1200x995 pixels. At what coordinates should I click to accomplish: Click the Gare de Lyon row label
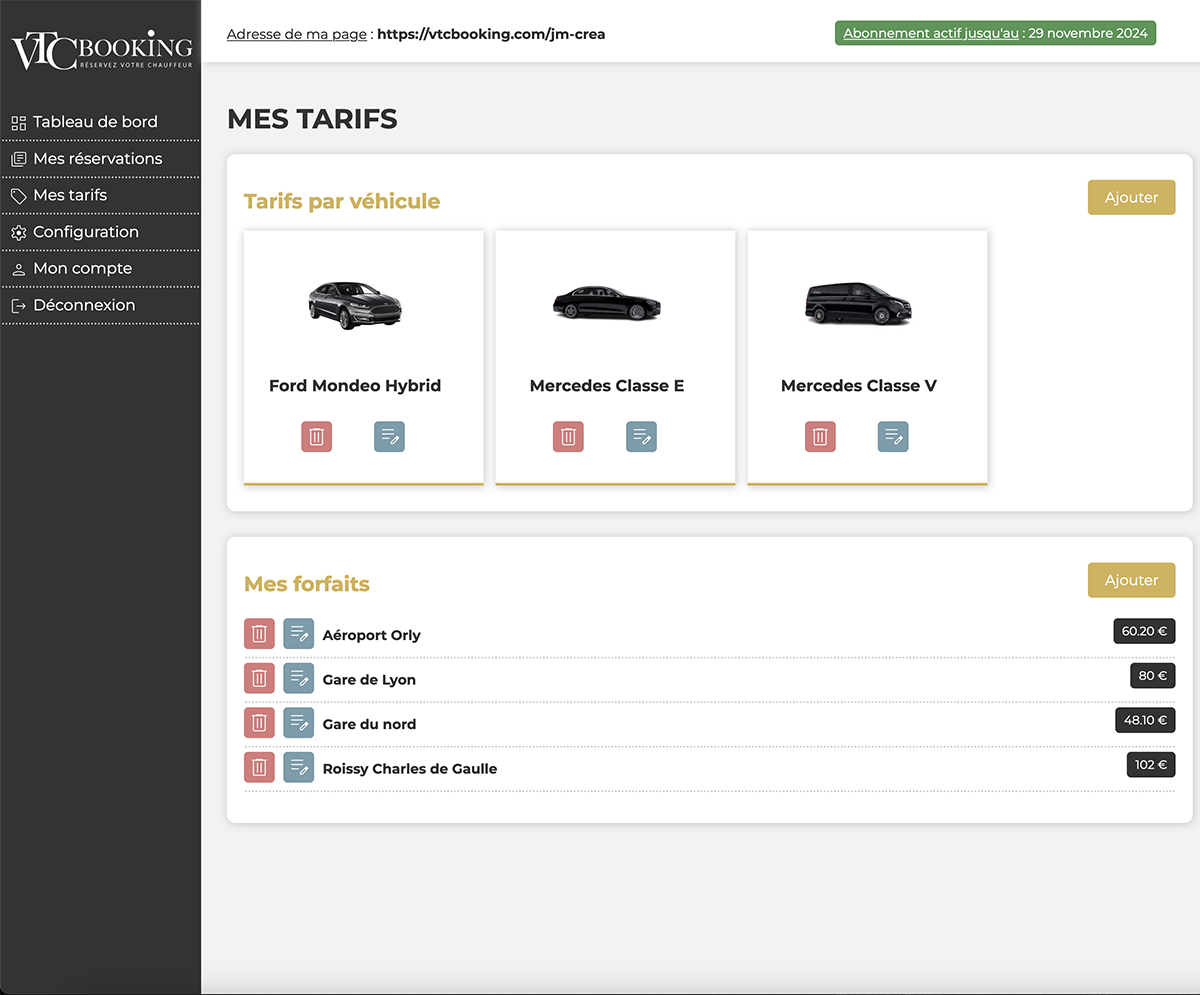(x=369, y=680)
